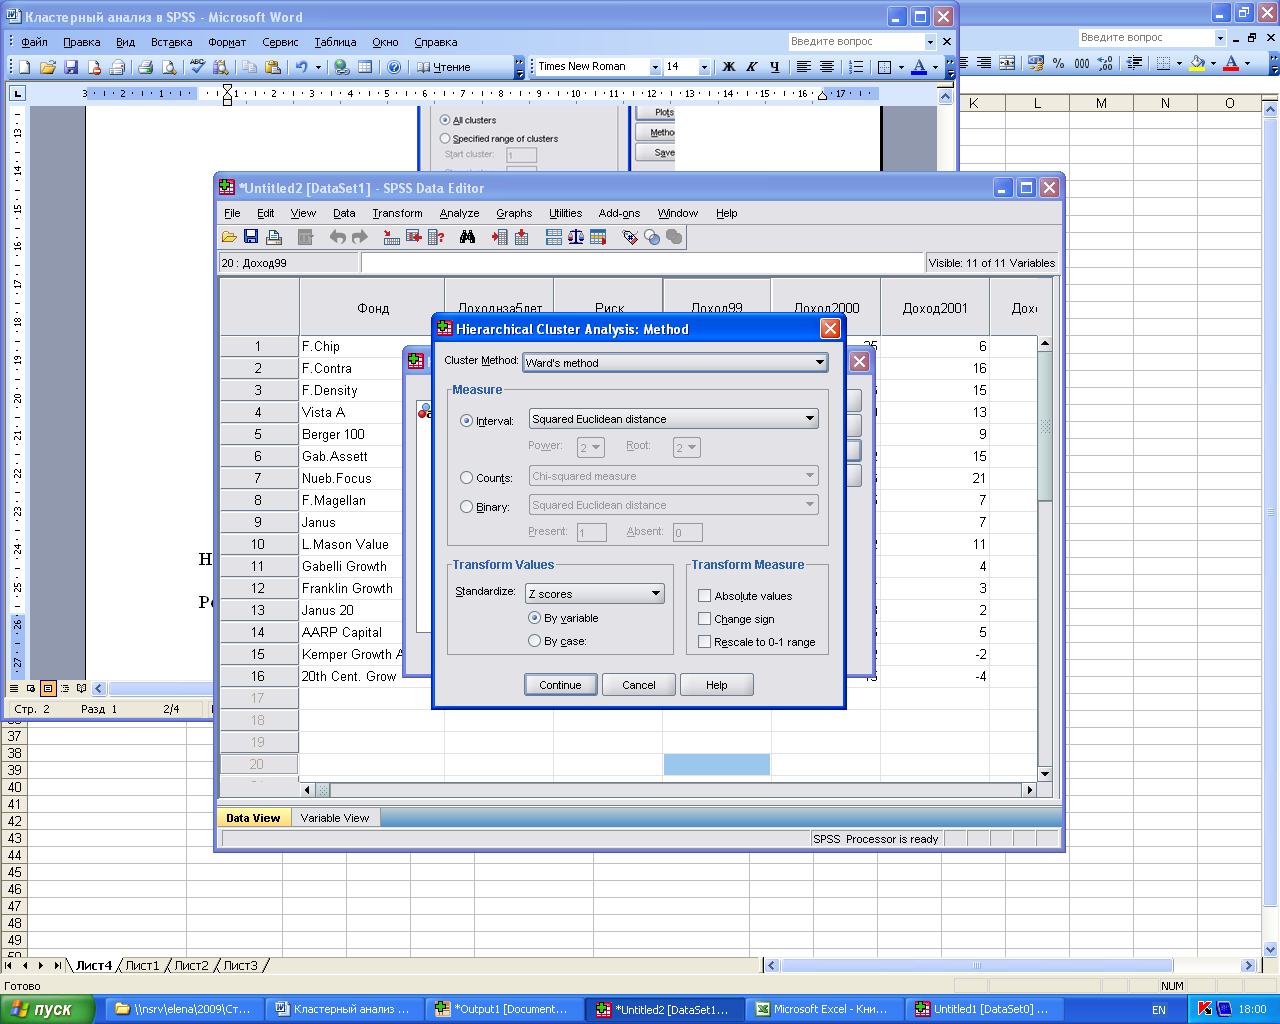Open Analyze menu in SPSS Data Editor
The width and height of the screenshot is (1280, 1024).
click(459, 213)
